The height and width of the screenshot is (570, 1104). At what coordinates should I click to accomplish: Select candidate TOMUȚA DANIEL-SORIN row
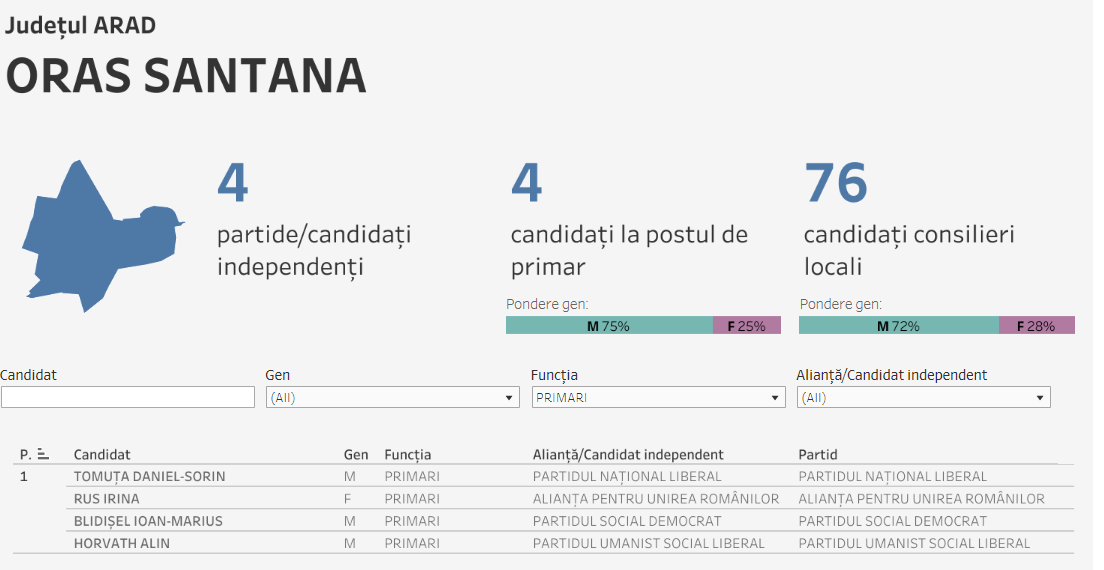(149, 477)
